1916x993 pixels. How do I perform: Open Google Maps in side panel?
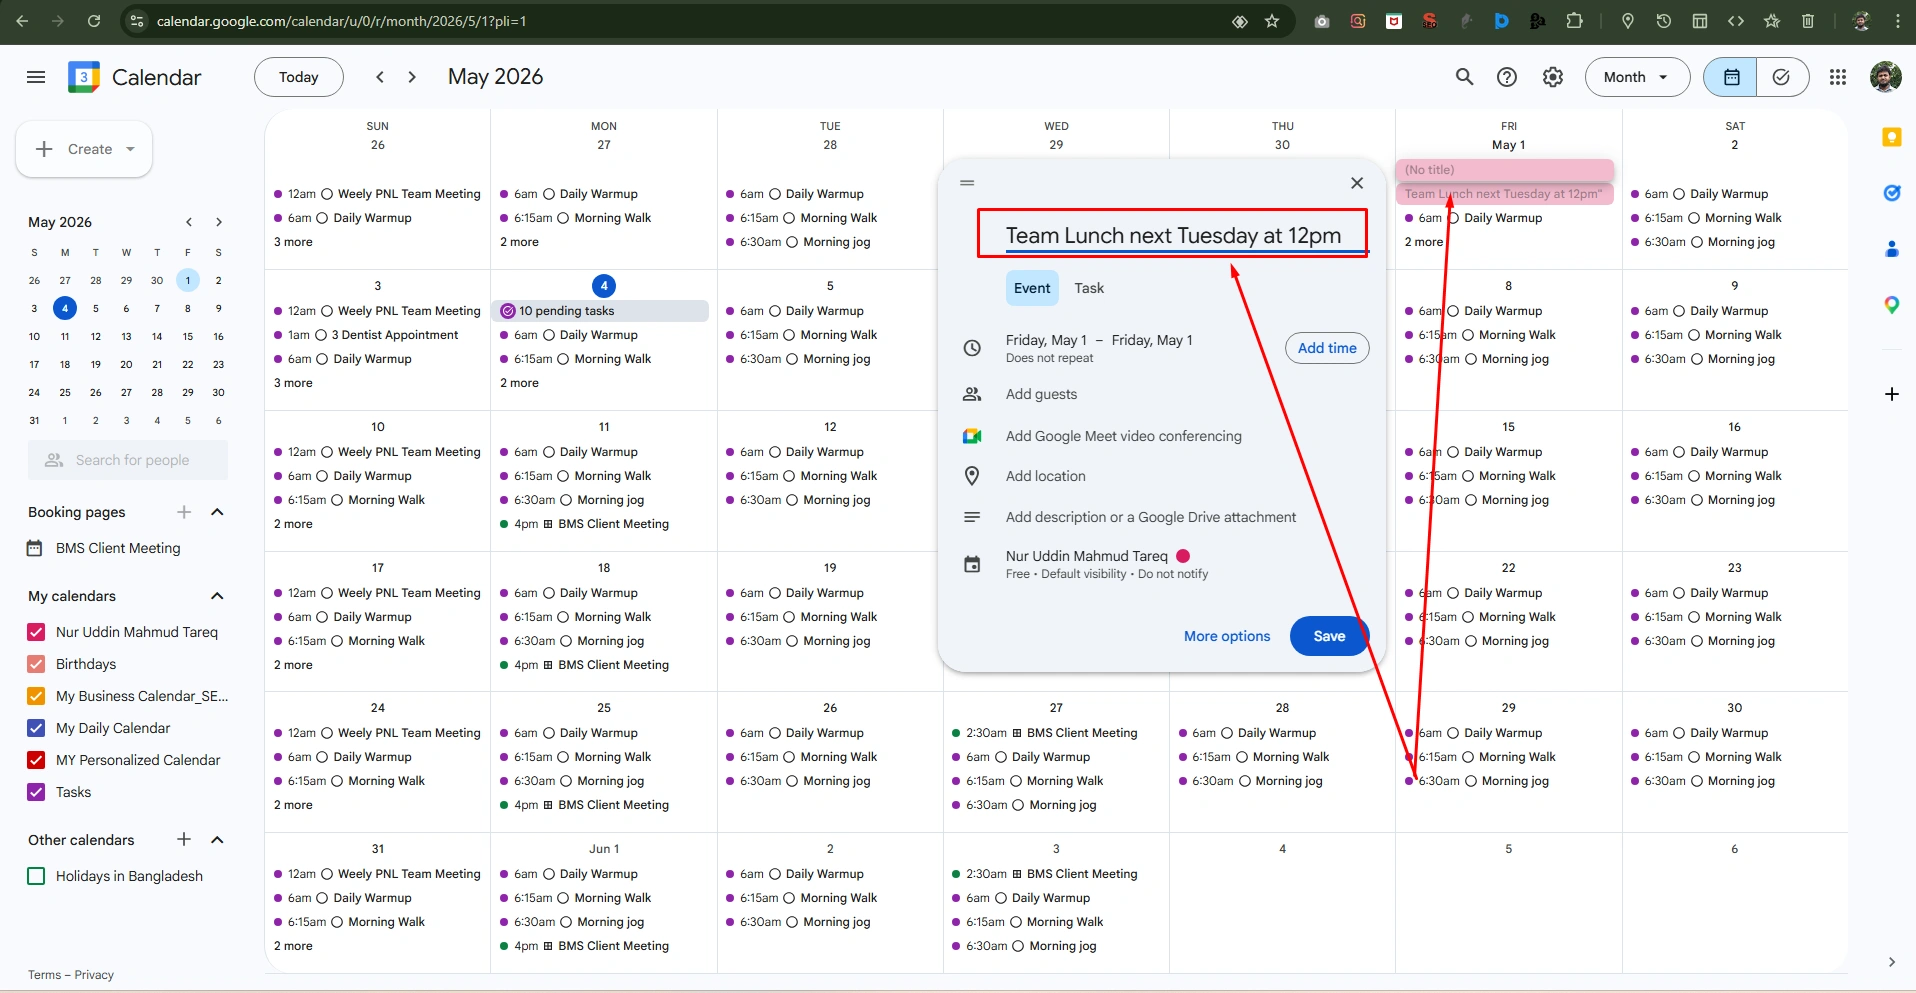coord(1891,305)
